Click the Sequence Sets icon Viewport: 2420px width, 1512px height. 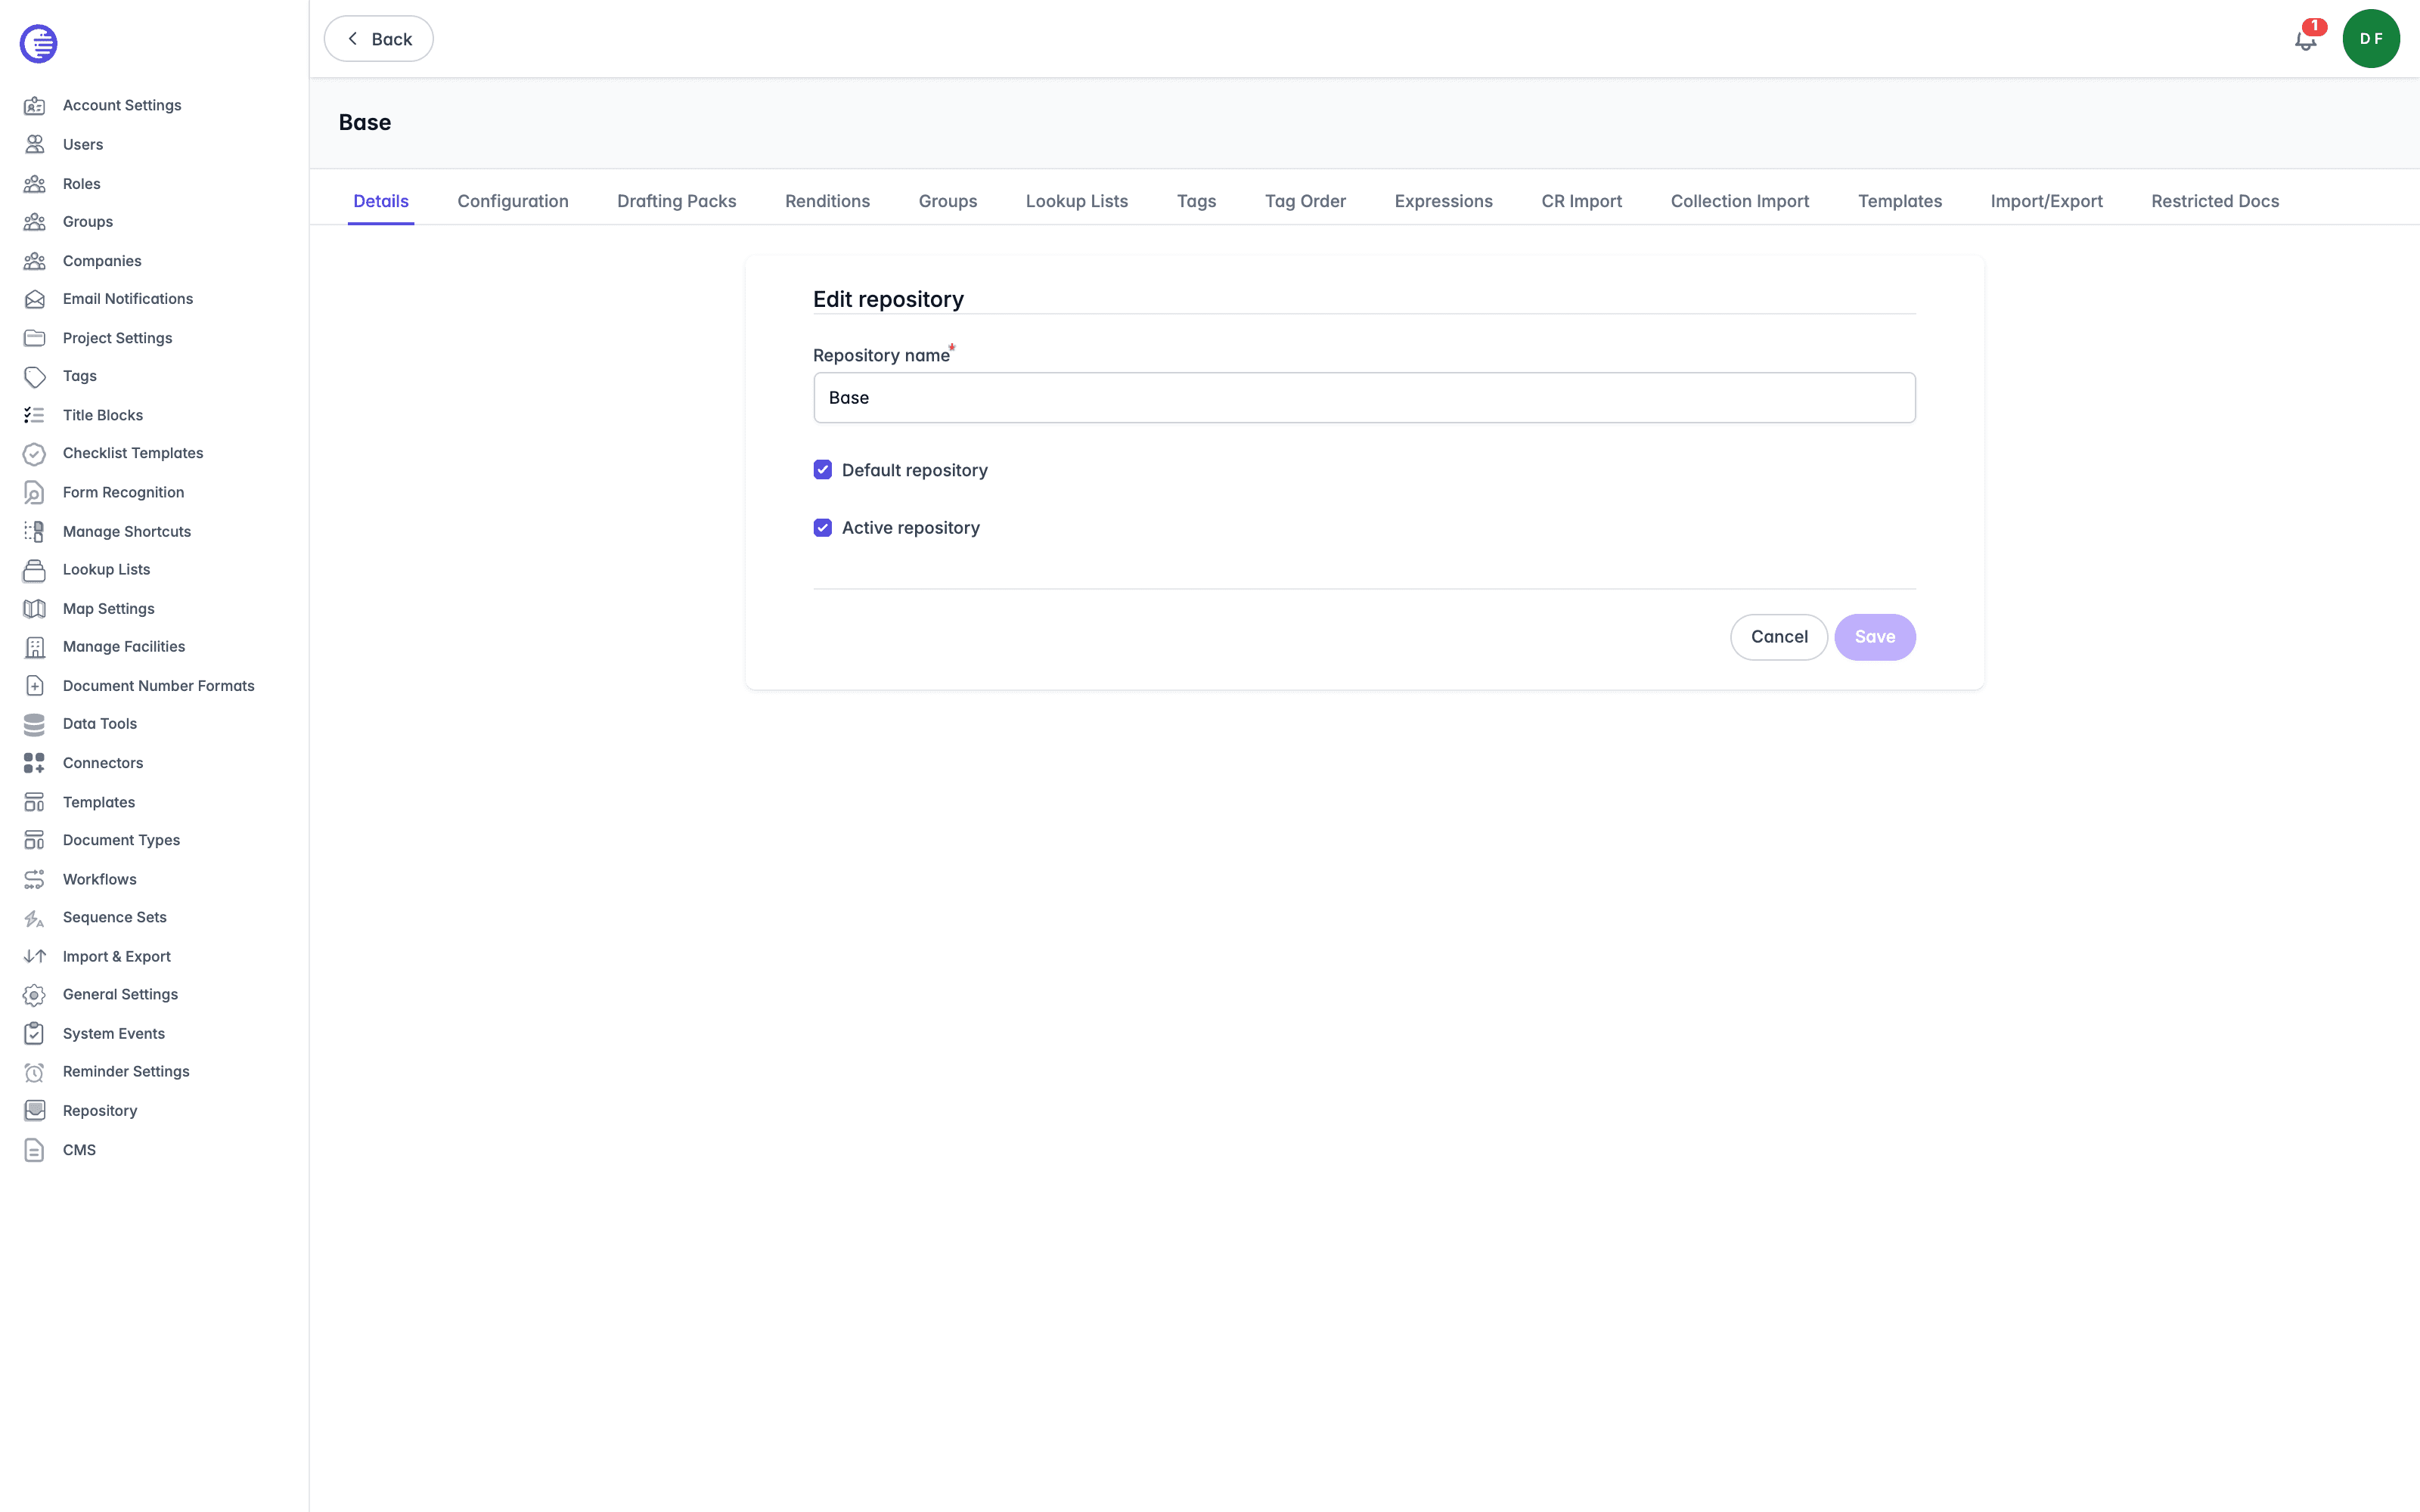pos(34,918)
